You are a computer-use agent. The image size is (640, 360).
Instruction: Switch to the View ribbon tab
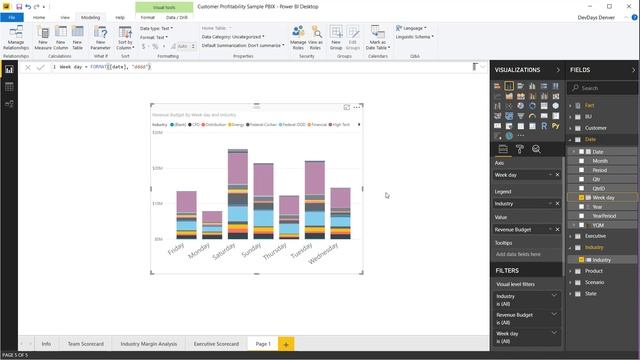point(65,18)
